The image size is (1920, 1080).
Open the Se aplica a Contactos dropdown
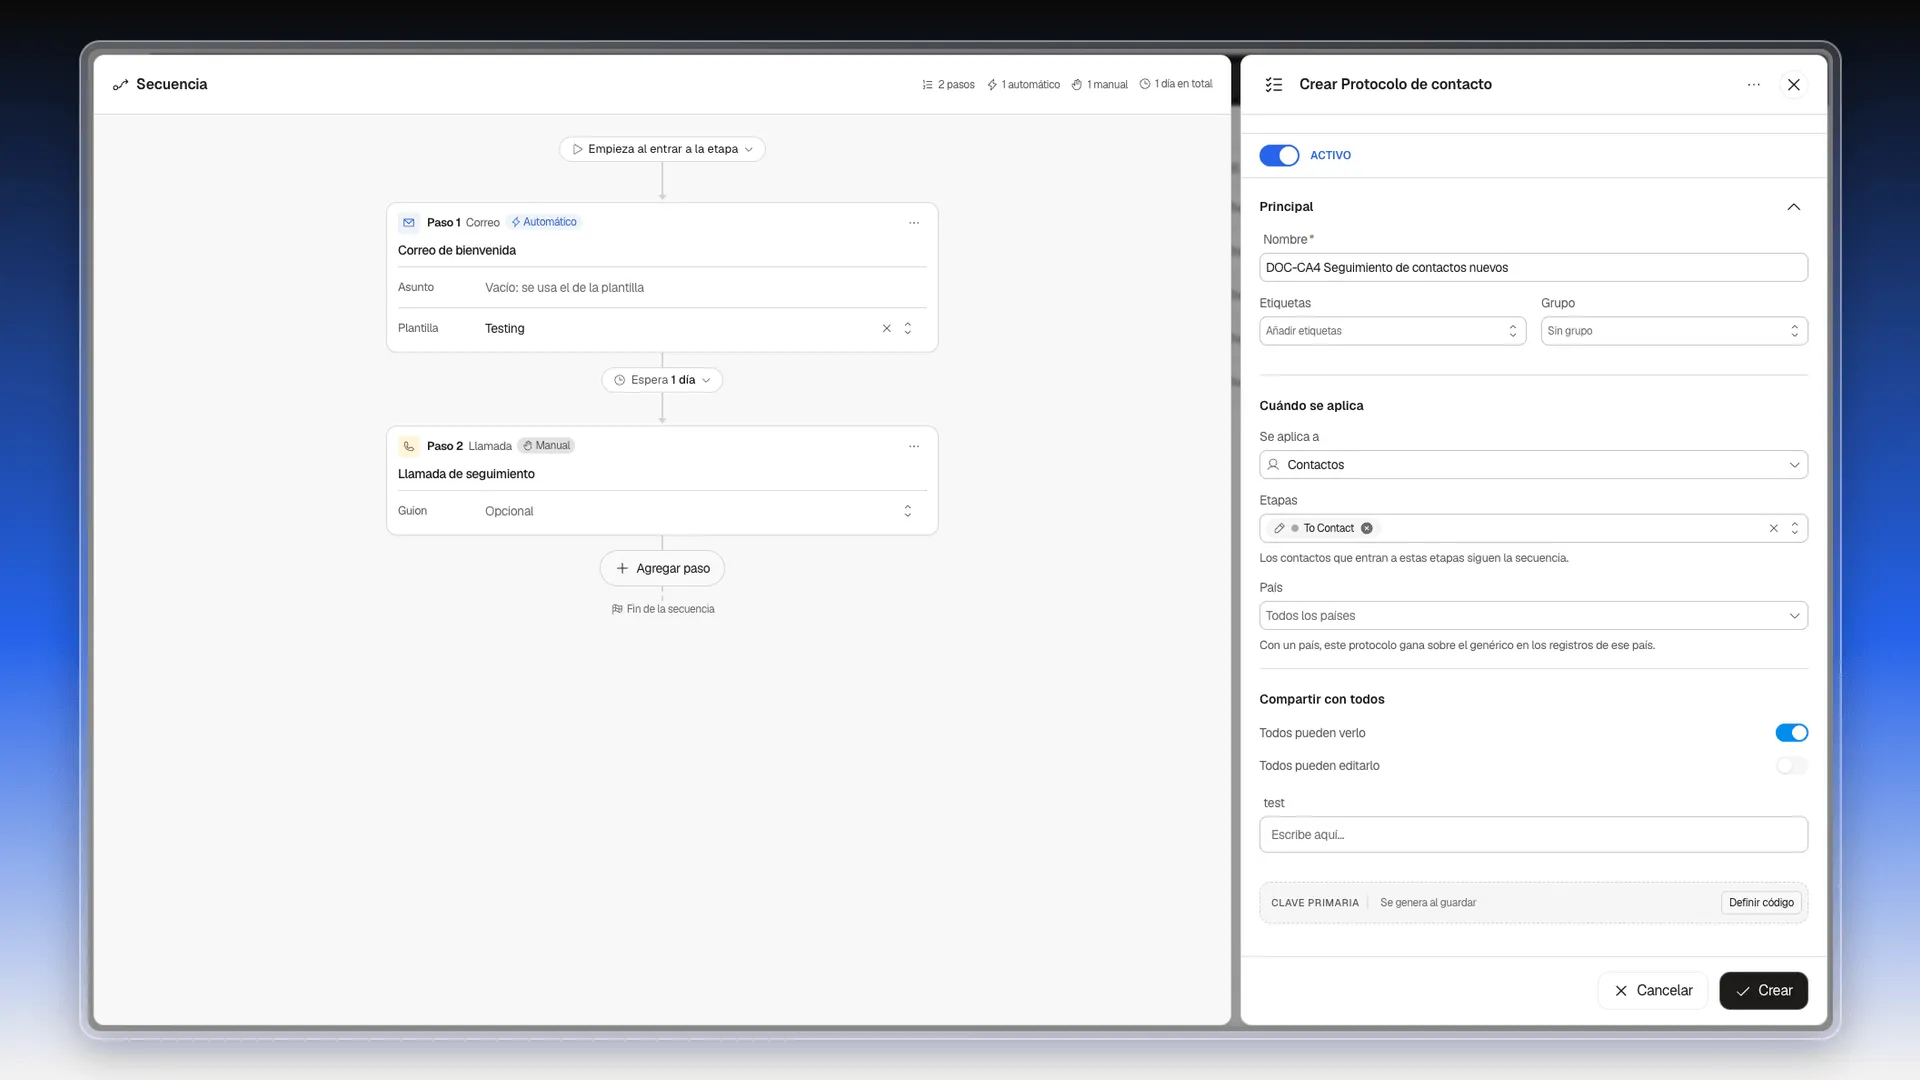(1533, 465)
